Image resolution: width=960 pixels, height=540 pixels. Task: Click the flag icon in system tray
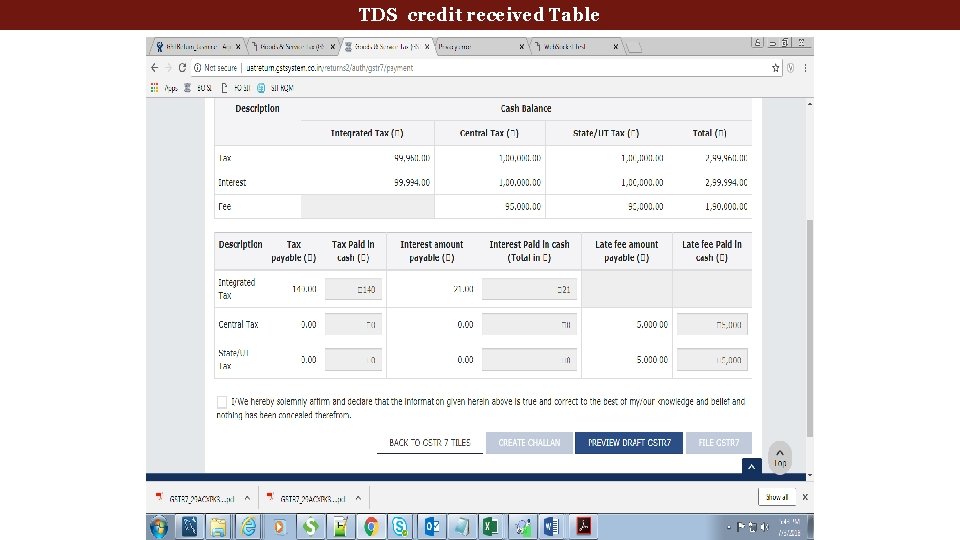(x=741, y=527)
